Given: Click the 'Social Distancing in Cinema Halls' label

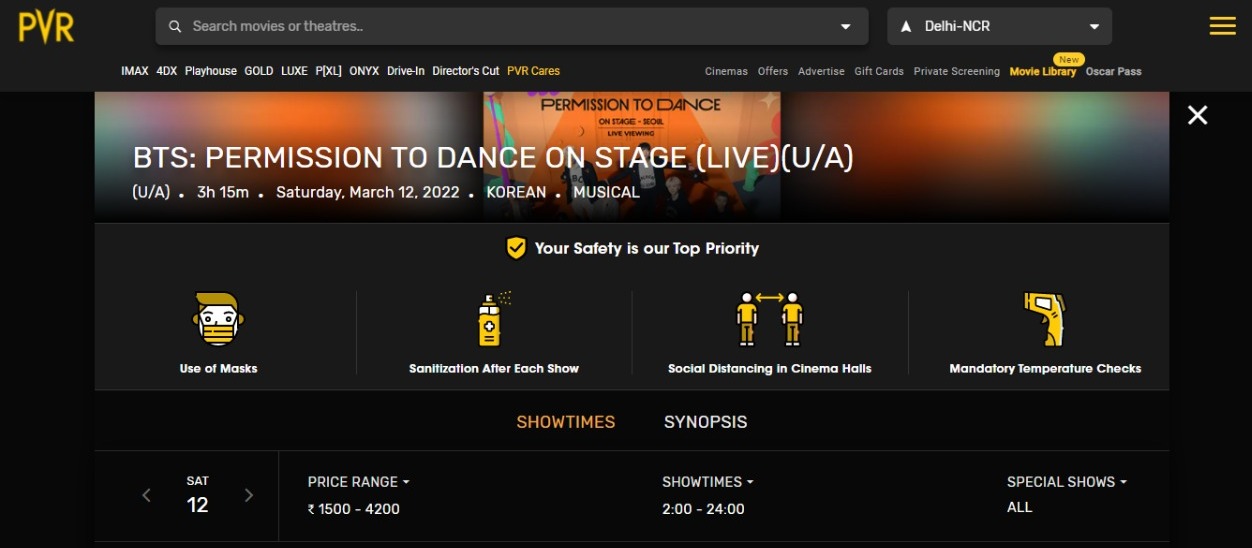Looking at the screenshot, I should (x=770, y=369).
